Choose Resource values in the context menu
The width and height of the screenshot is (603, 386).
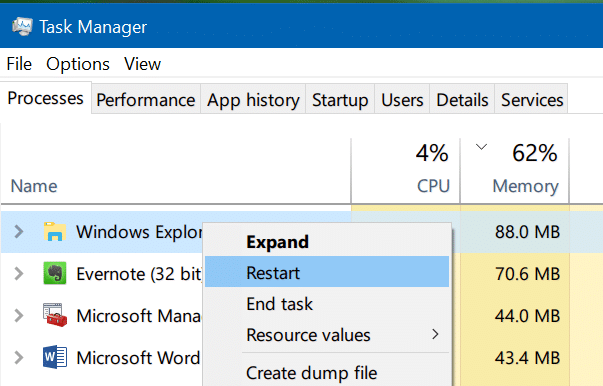point(327,334)
